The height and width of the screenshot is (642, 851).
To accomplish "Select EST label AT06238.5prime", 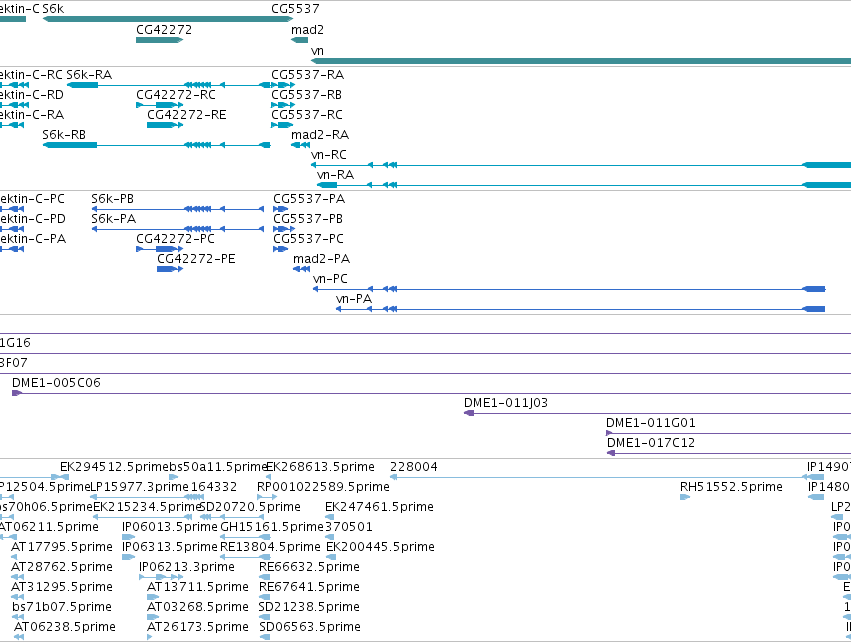I will pyautogui.click(x=65, y=628).
